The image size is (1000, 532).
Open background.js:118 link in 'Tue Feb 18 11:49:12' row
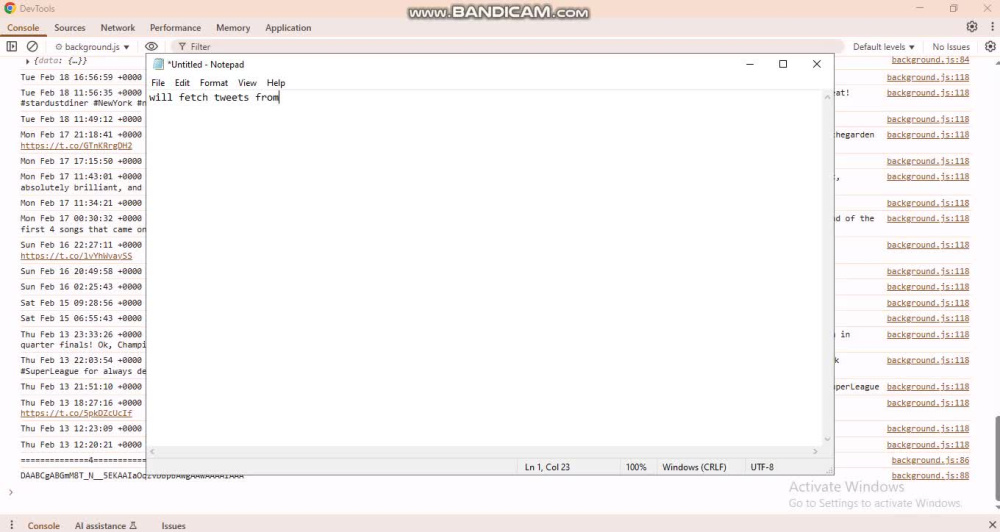pos(927,119)
